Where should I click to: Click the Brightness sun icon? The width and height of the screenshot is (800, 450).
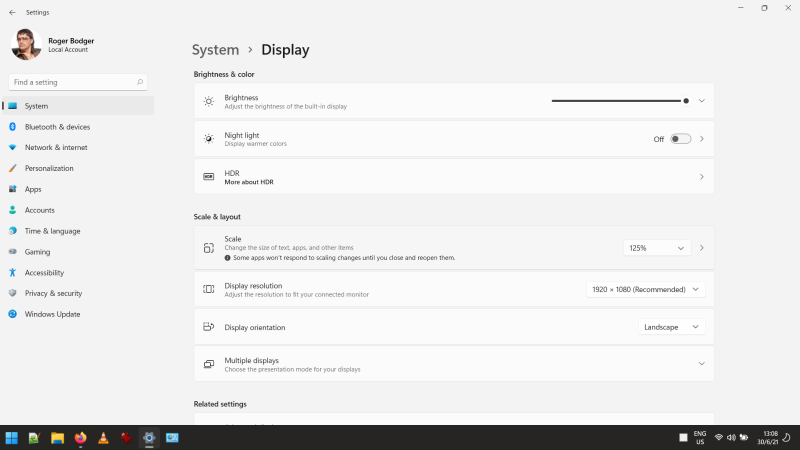(x=209, y=101)
